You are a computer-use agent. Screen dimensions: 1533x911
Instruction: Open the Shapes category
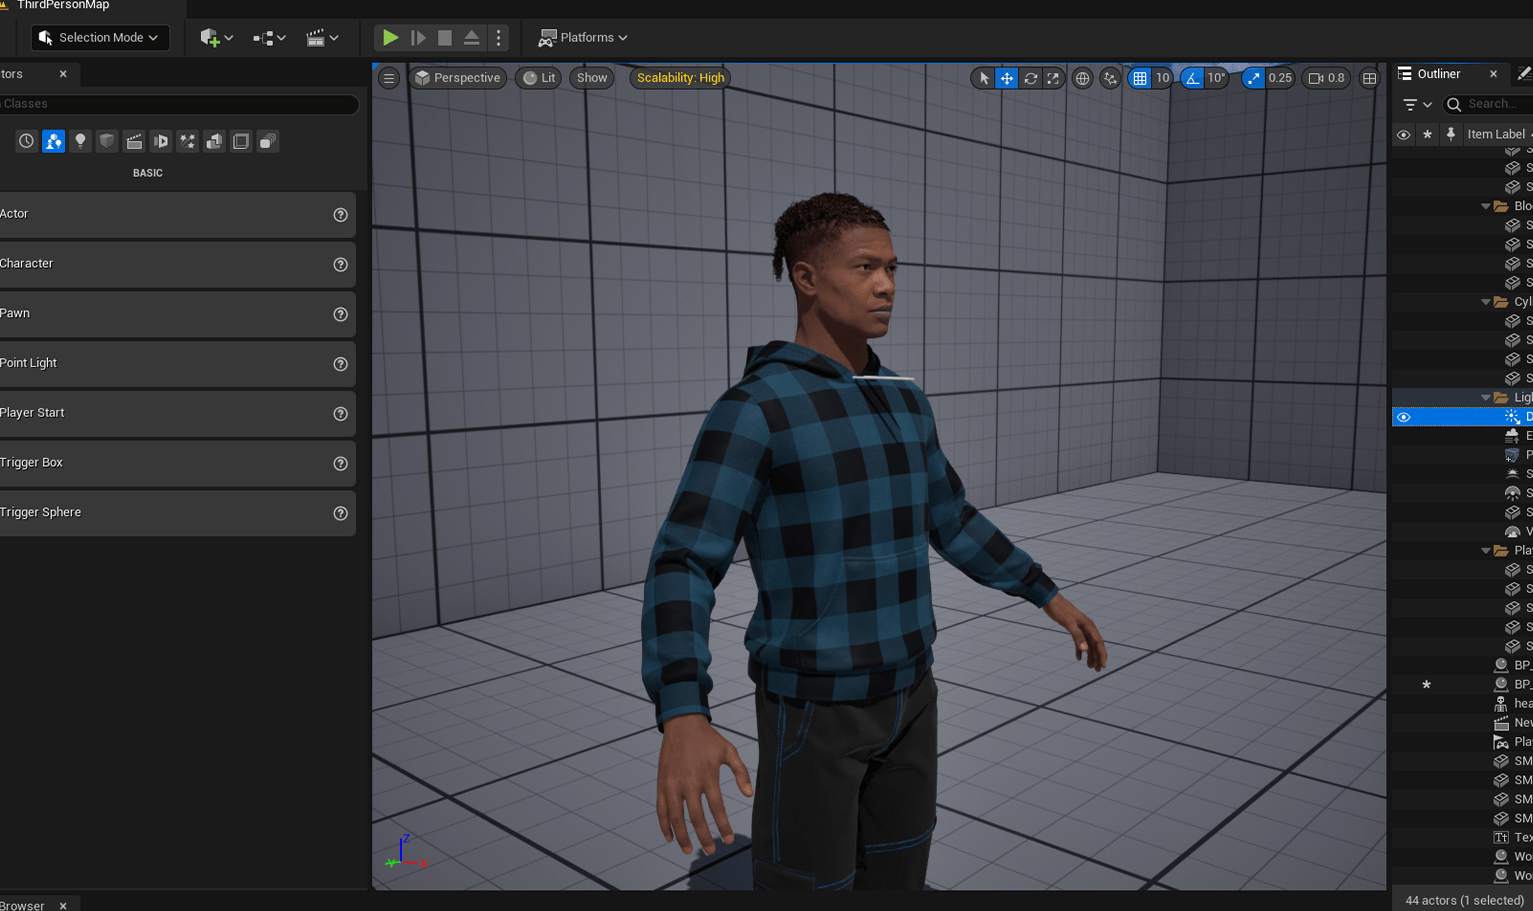tap(107, 142)
